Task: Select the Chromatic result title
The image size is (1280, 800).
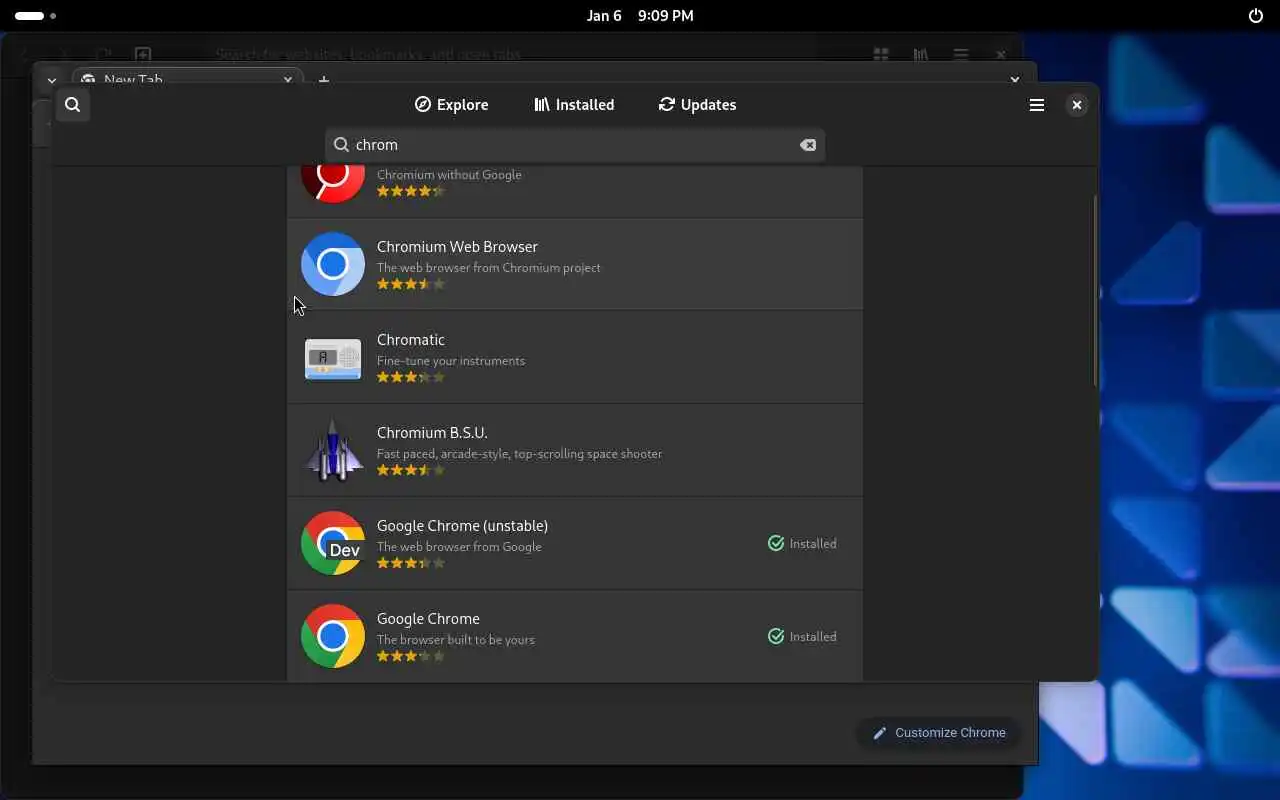Action: click(411, 340)
